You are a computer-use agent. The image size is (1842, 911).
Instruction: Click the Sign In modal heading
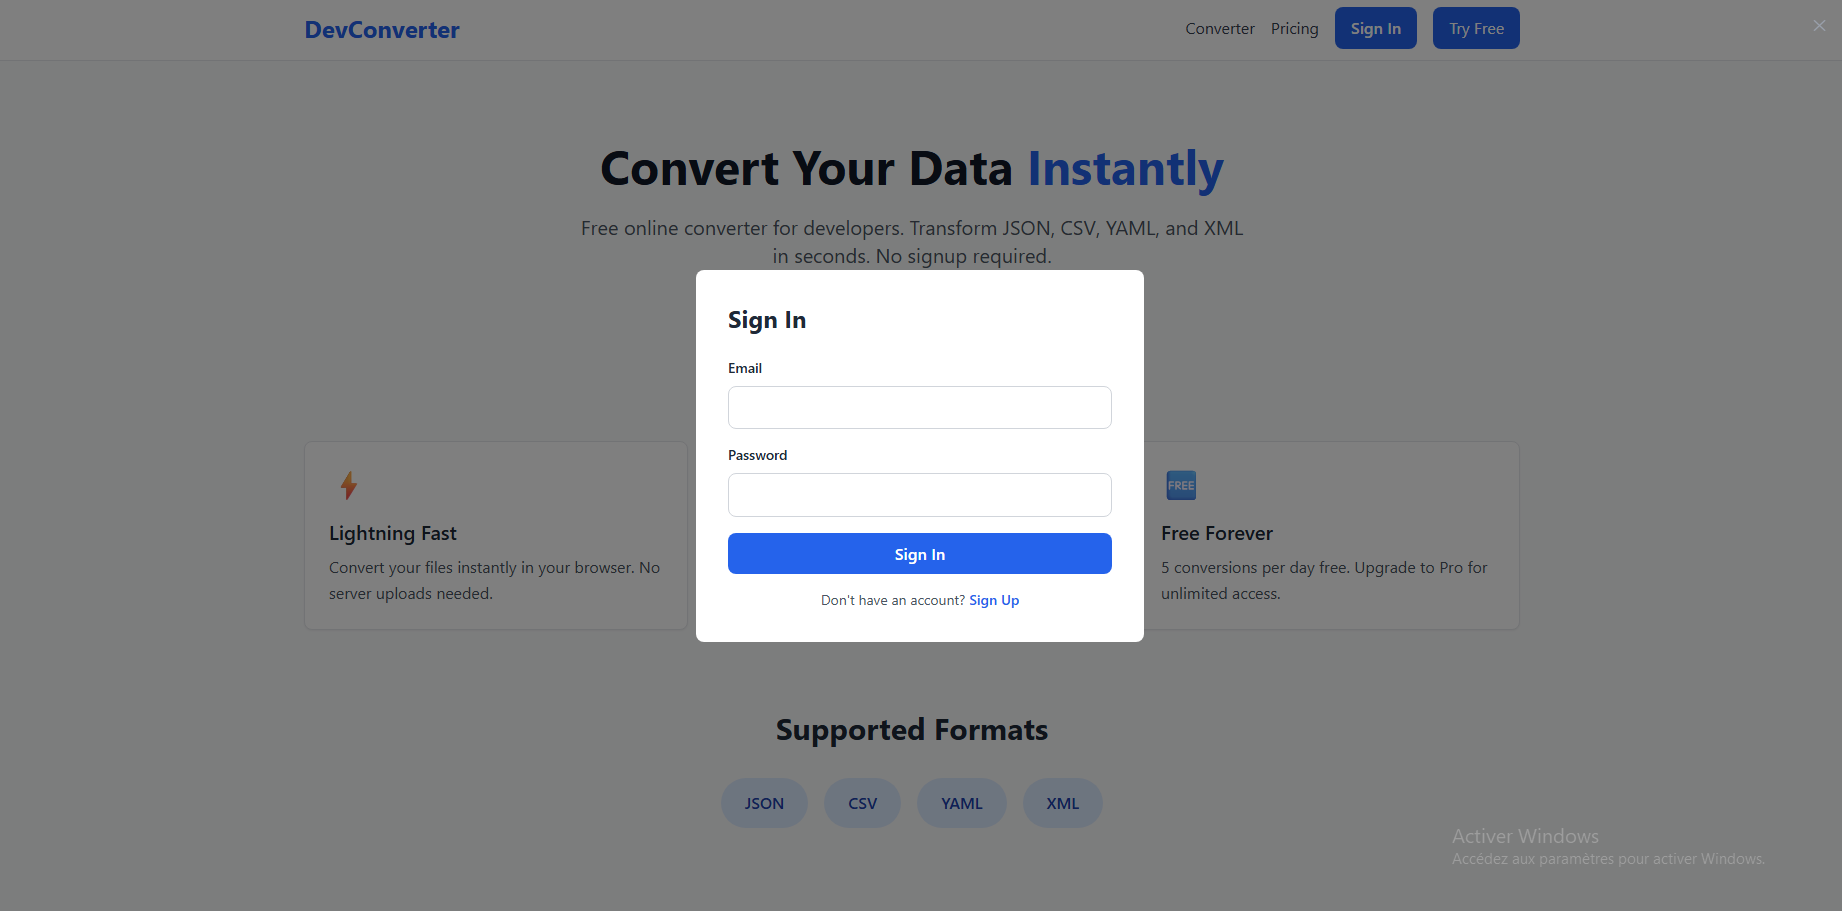click(x=767, y=319)
